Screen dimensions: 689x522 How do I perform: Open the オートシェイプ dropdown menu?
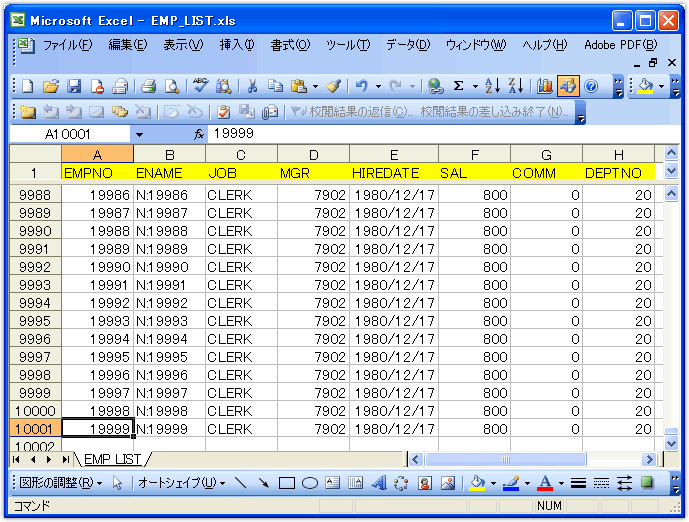[180, 483]
